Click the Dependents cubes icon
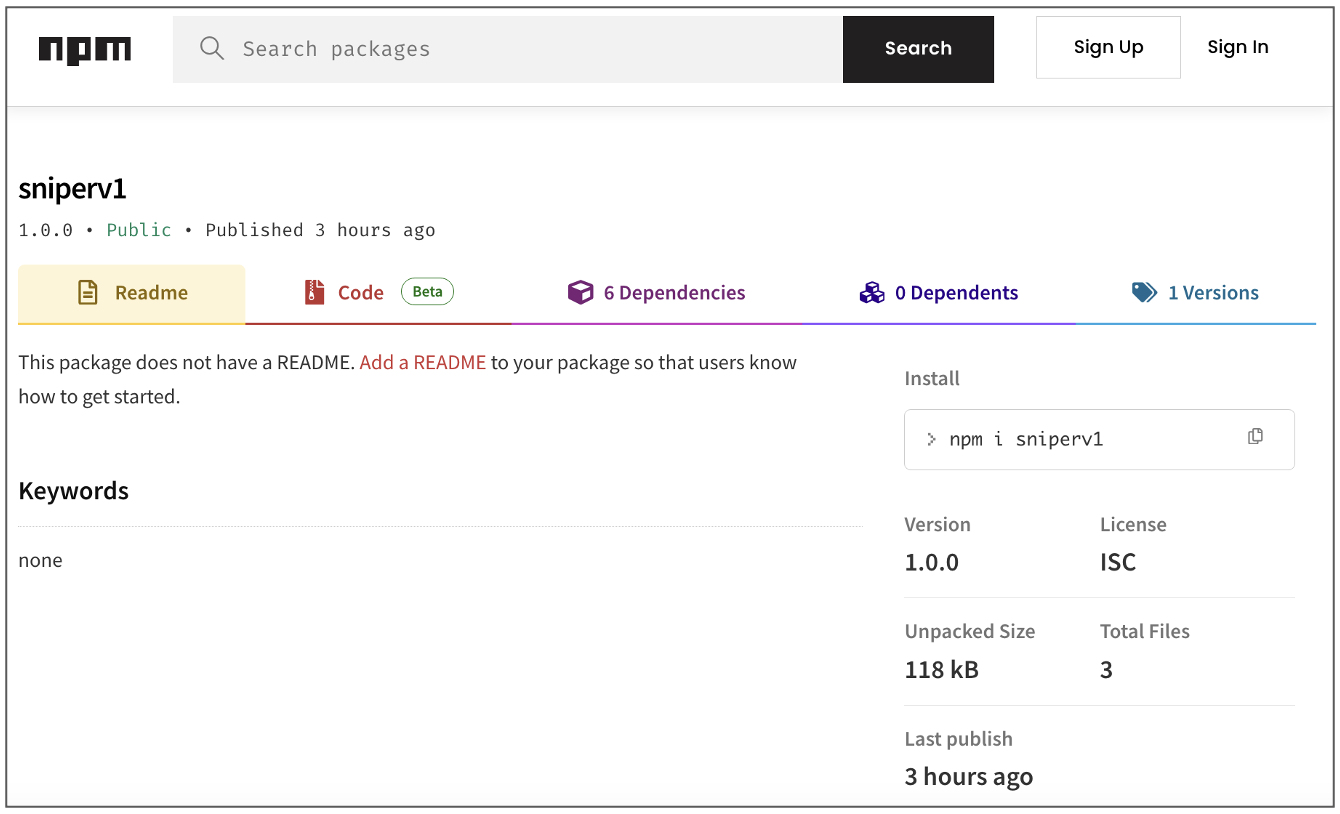1340x814 pixels. point(872,293)
